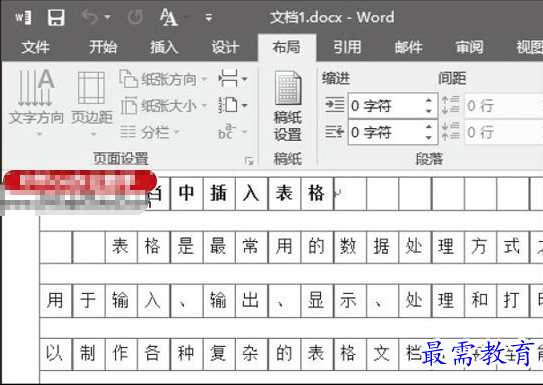
Task: Click the character 最 in the first body row
Action: pyautogui.click(x=219, y=247)
